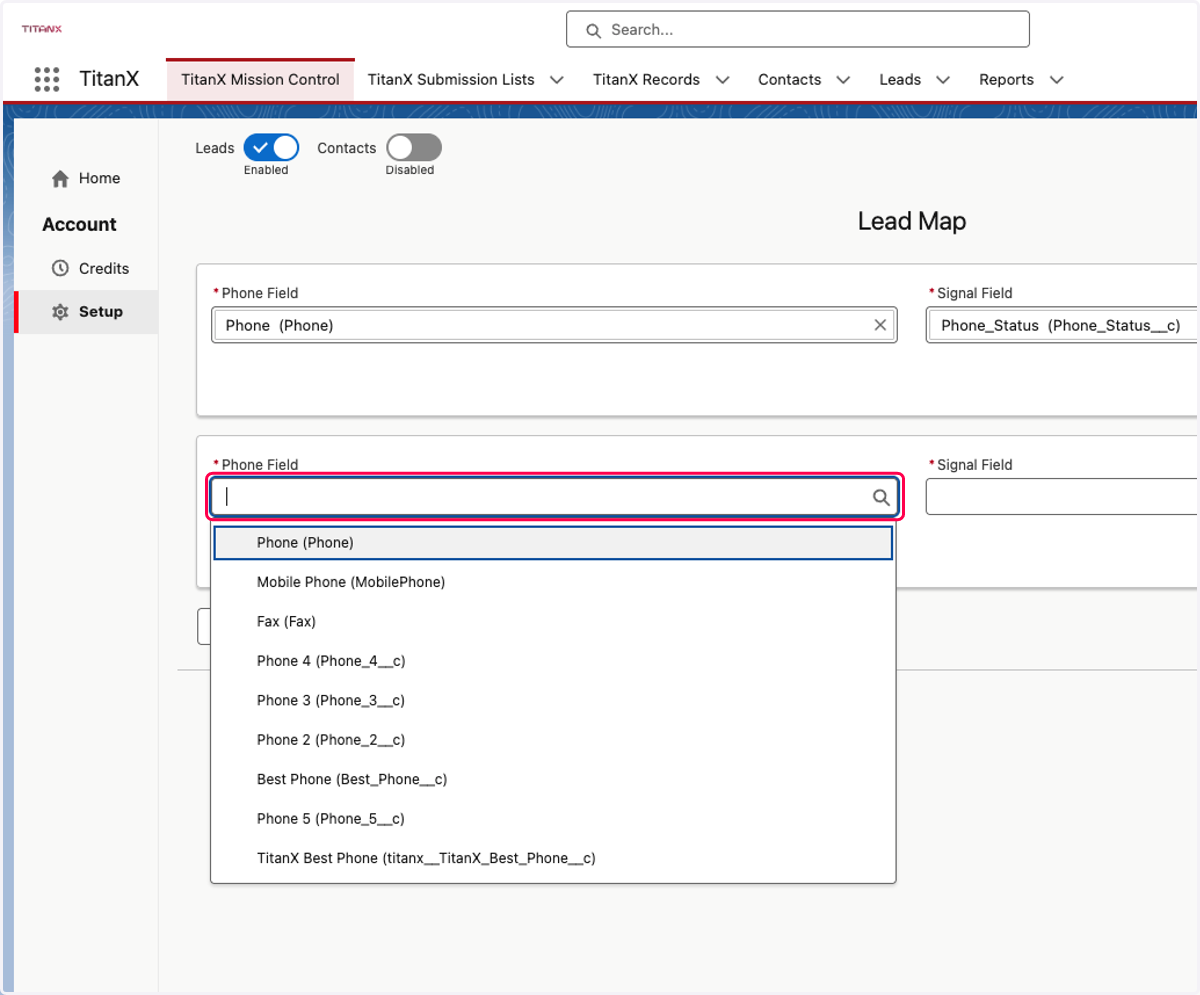Click the search magnifier icon in global search
The width and height of the screenshot is (1200, 995).
click(593, 30)
